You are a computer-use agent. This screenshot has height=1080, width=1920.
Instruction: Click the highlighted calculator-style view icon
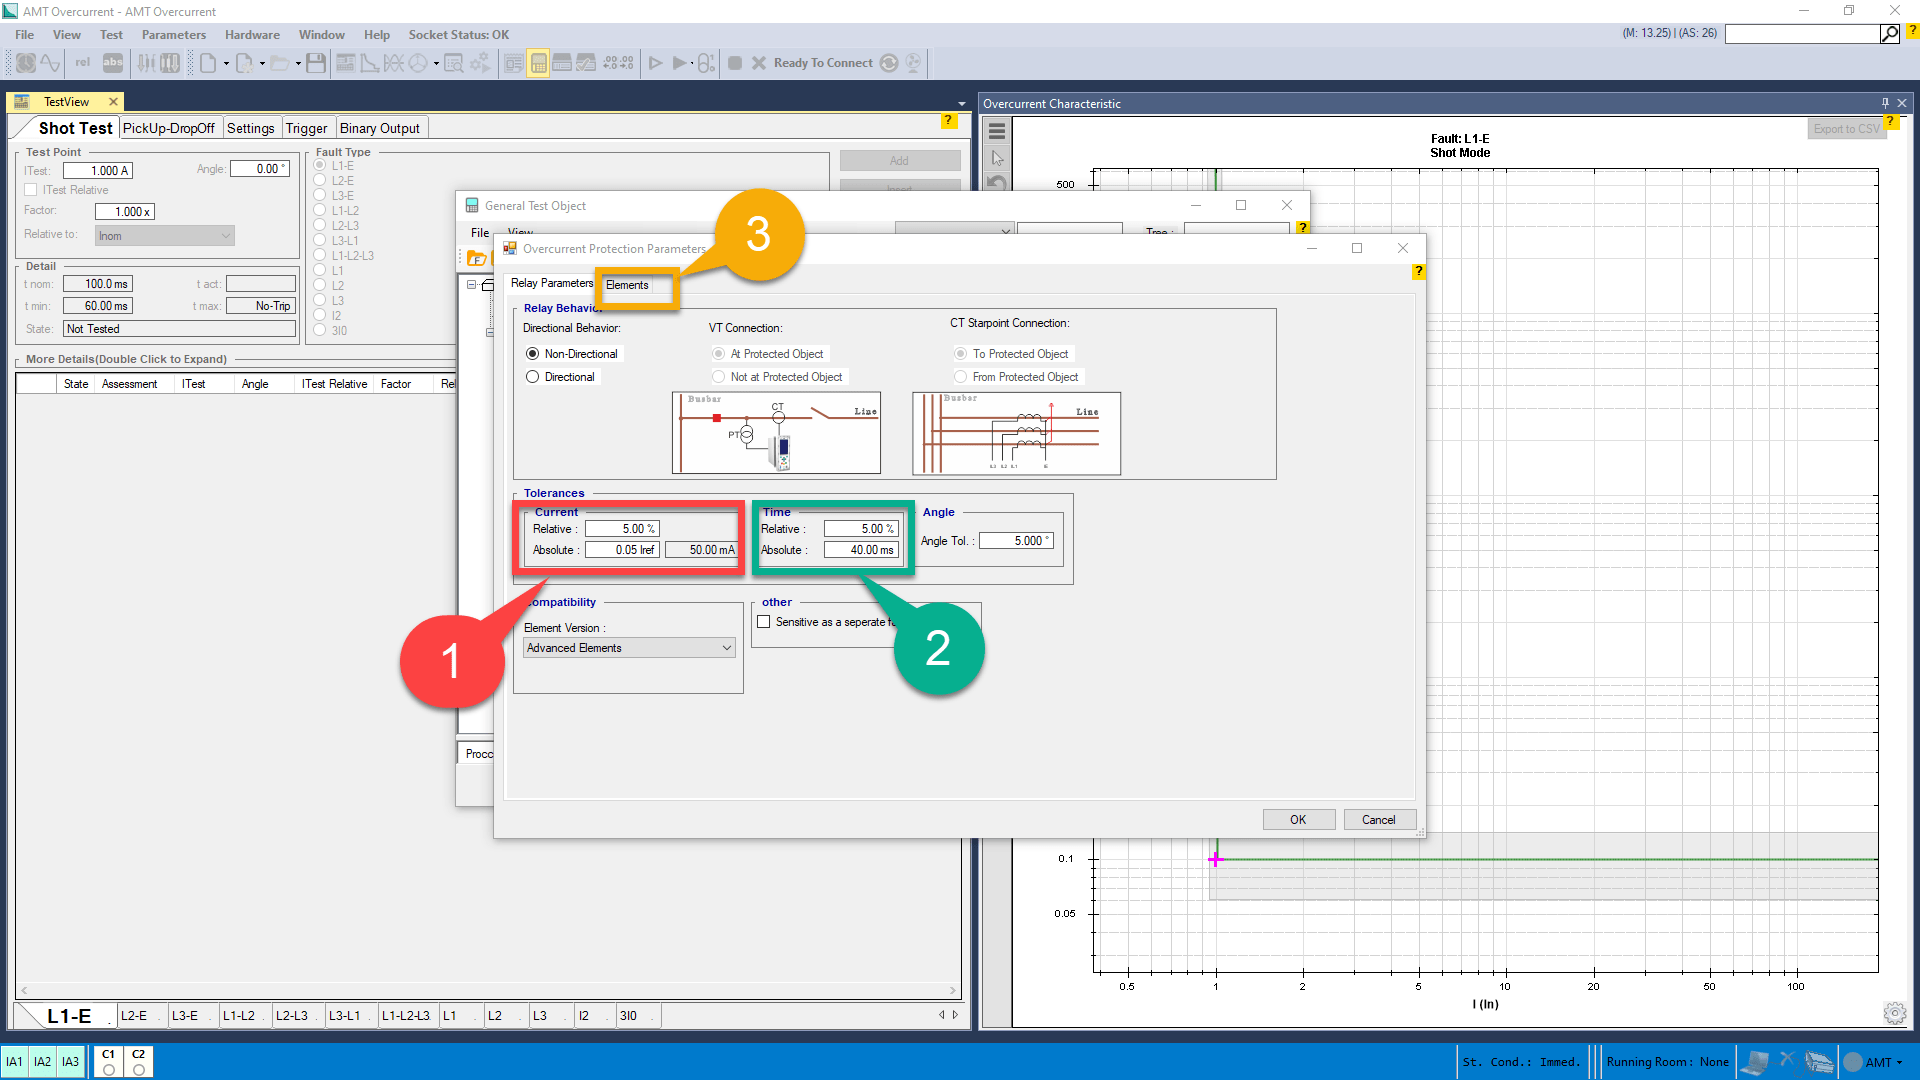coord(538,63)
